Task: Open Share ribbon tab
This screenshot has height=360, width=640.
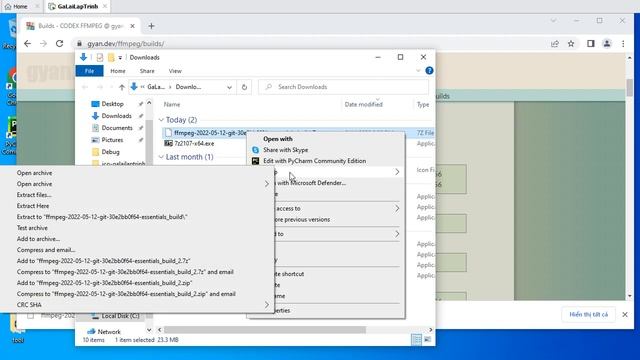Action: (x=147, y=71)
